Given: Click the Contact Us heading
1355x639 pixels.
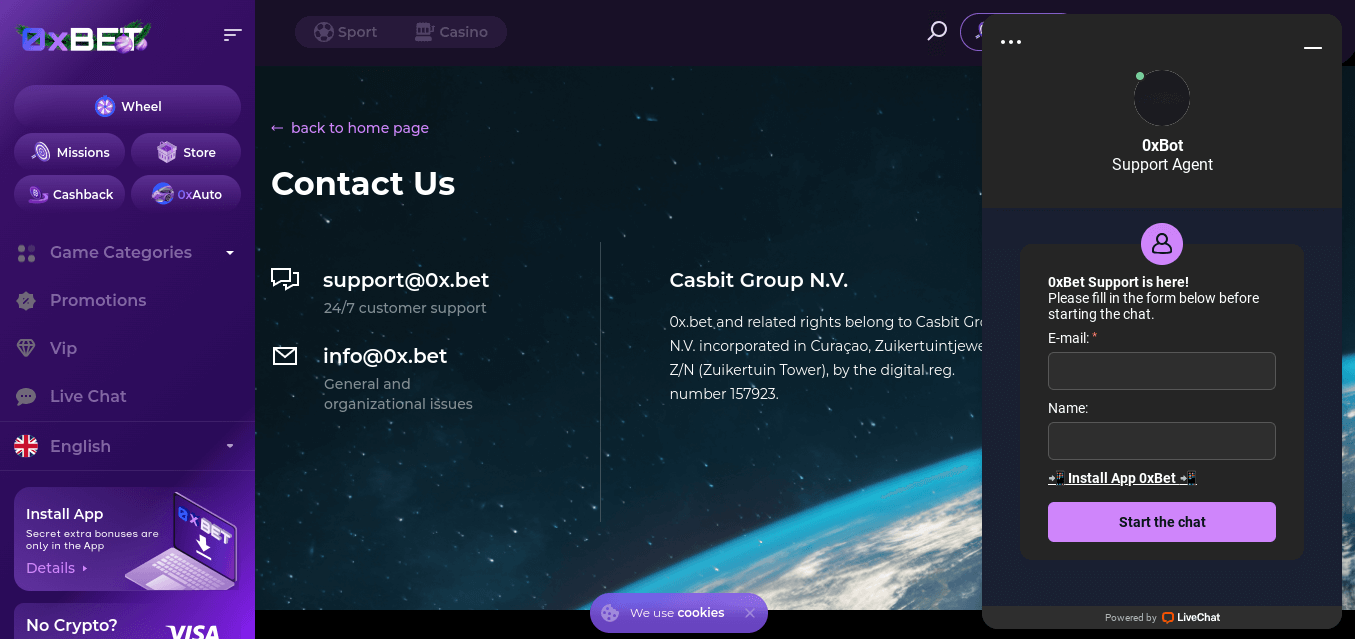Looking at the screenshot, I should tap(363, 183).
